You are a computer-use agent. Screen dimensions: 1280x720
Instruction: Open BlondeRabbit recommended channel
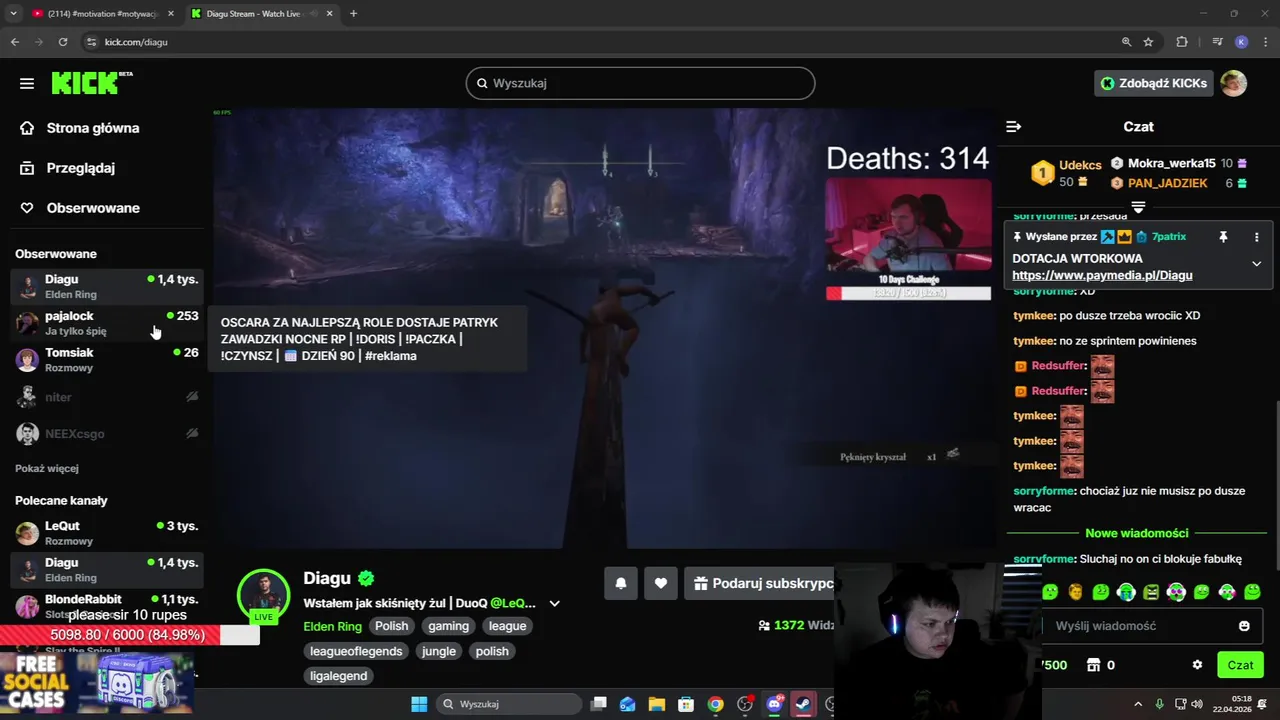[x=106, y=606]
